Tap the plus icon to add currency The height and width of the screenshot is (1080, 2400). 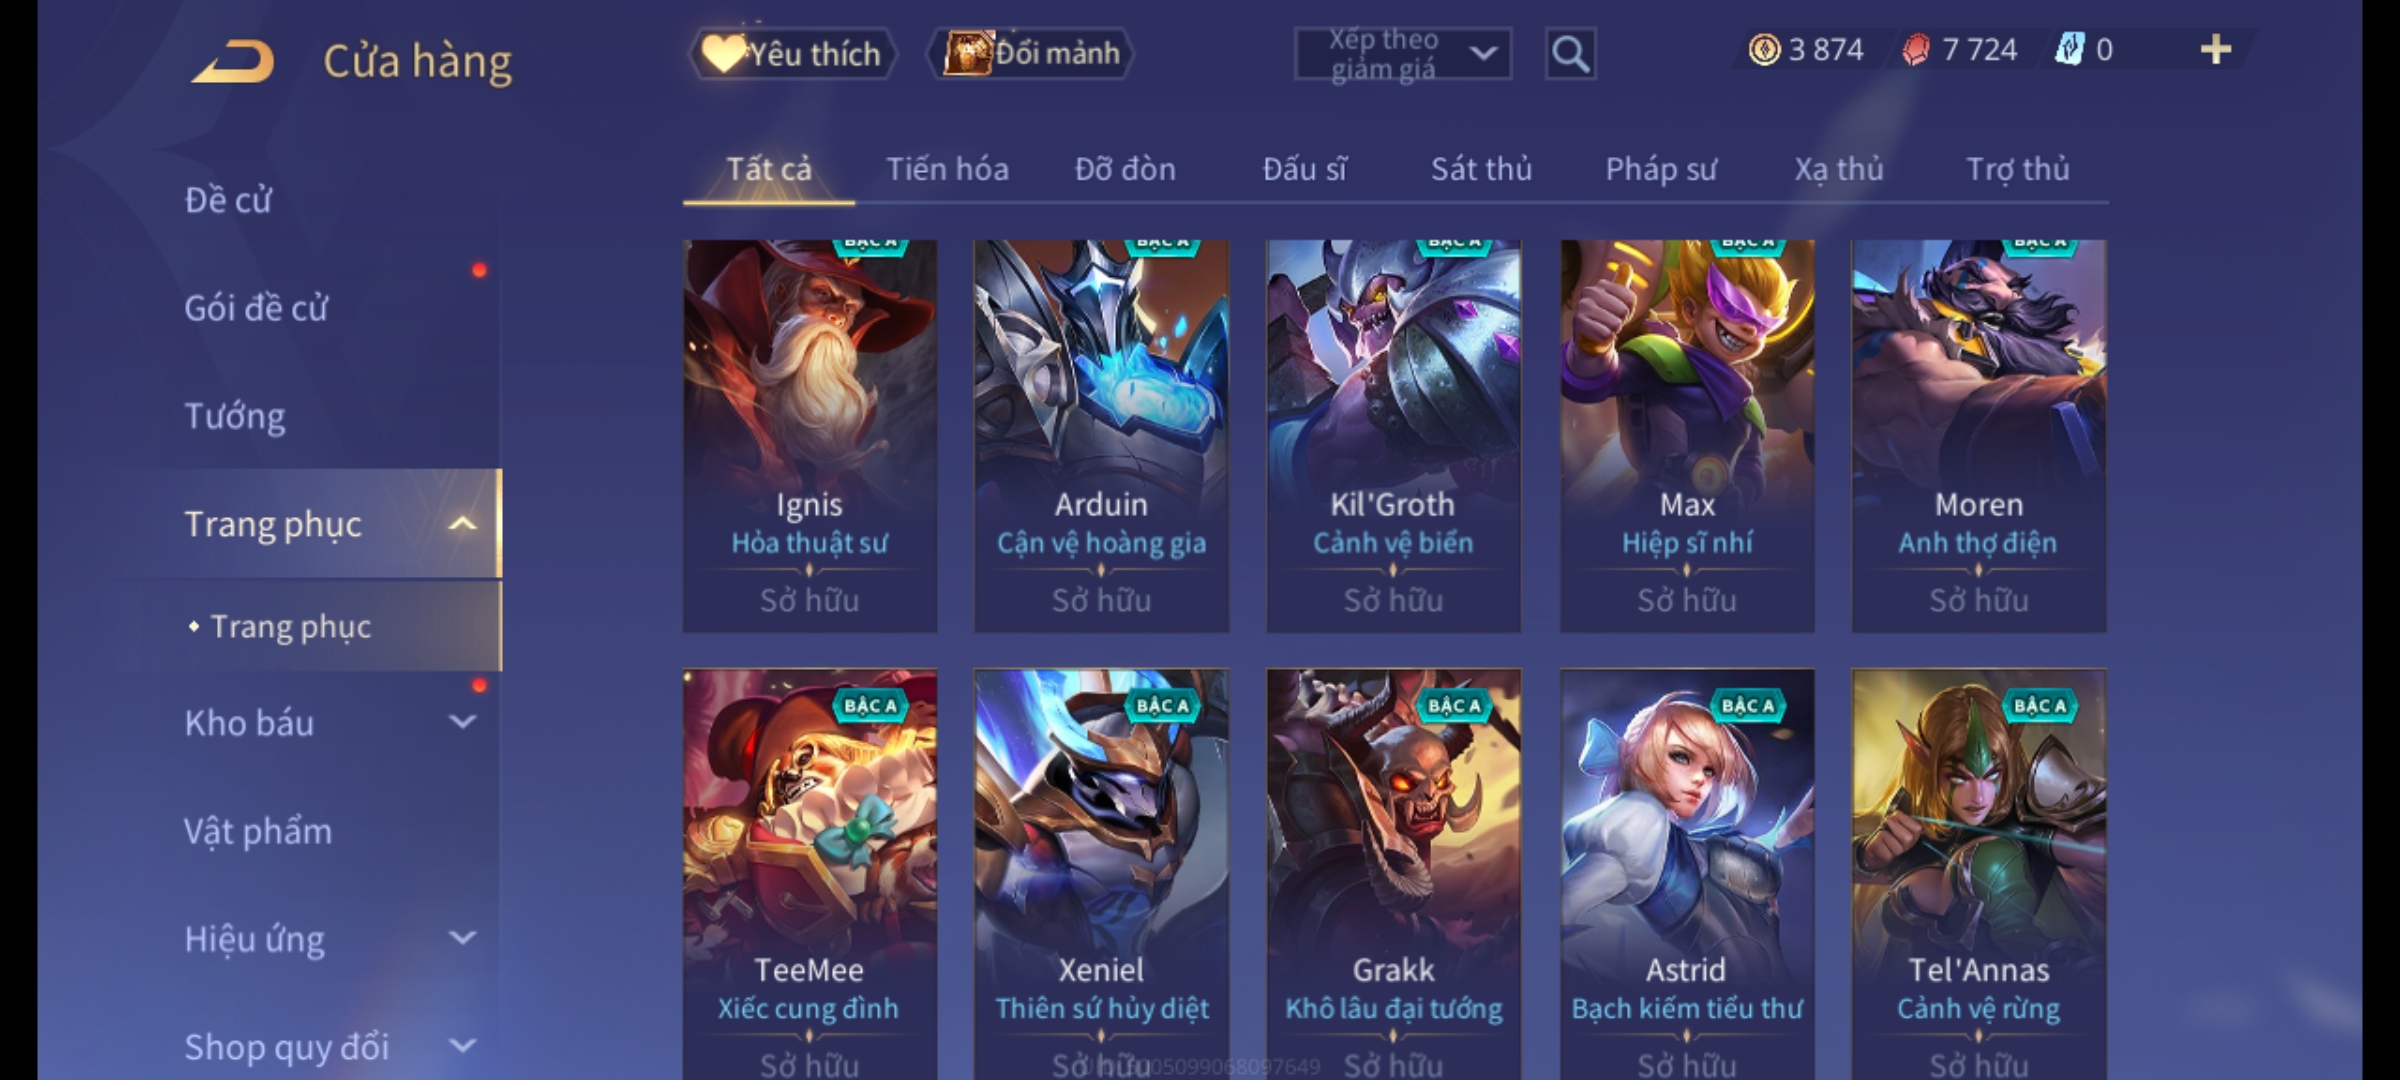click(2216, 49)
